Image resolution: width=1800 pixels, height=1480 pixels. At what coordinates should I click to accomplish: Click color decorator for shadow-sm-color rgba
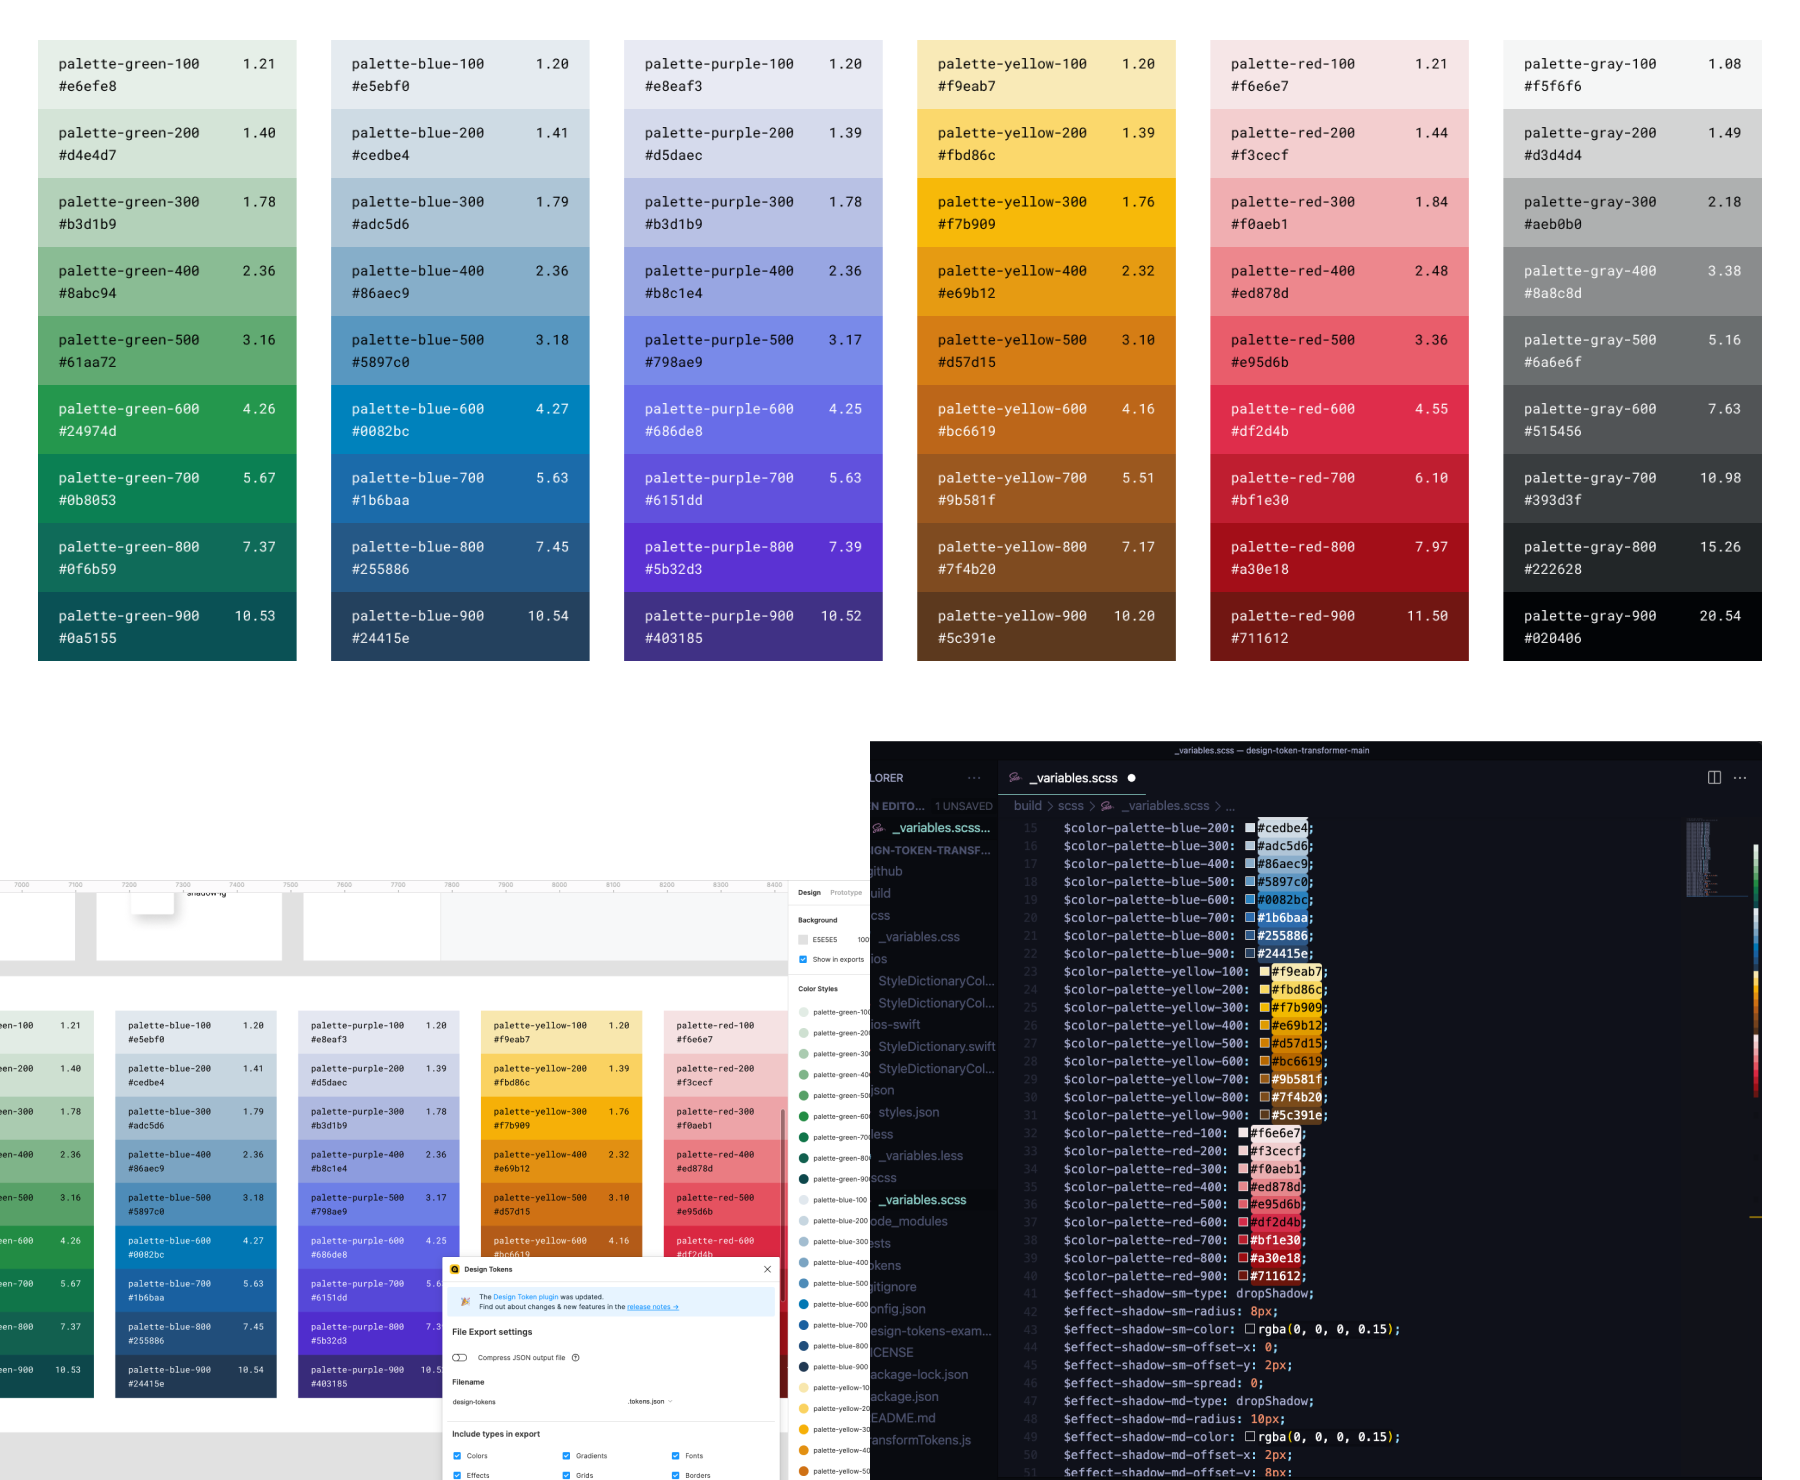1250,1329
